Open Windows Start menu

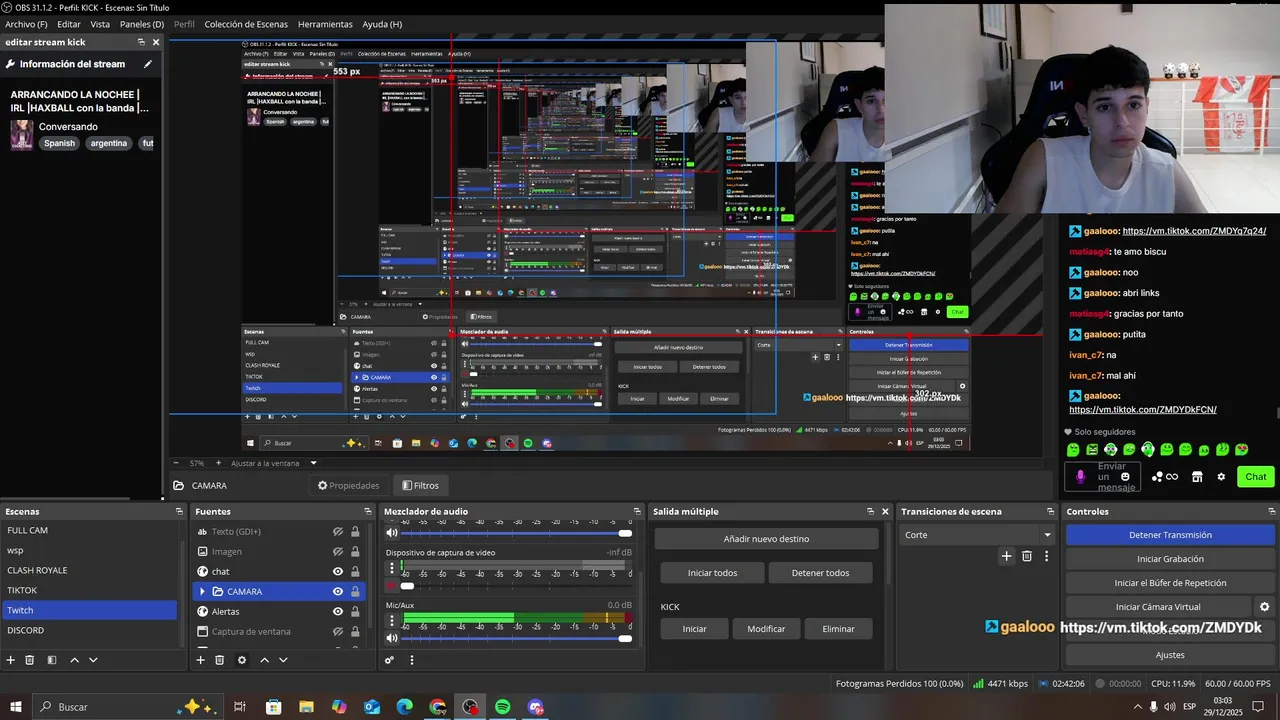(x=15, y=707)
